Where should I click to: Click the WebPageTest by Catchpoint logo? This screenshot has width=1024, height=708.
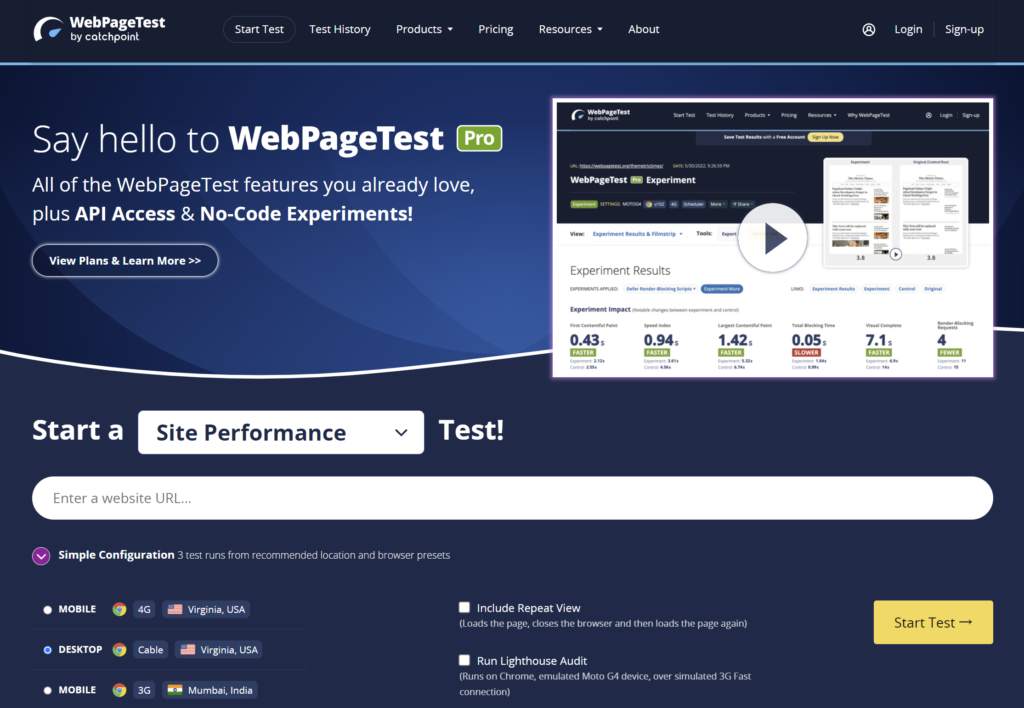(99, 29)
